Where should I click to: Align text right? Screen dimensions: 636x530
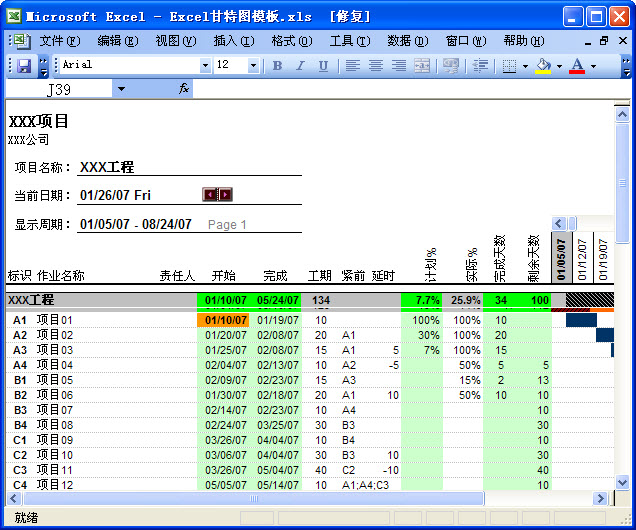coord(399,66)
